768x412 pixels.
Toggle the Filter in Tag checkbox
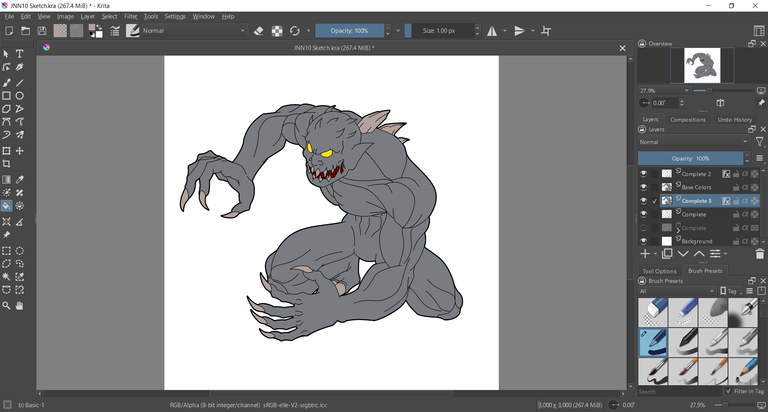pyautogui.click(x=726, y=392)
